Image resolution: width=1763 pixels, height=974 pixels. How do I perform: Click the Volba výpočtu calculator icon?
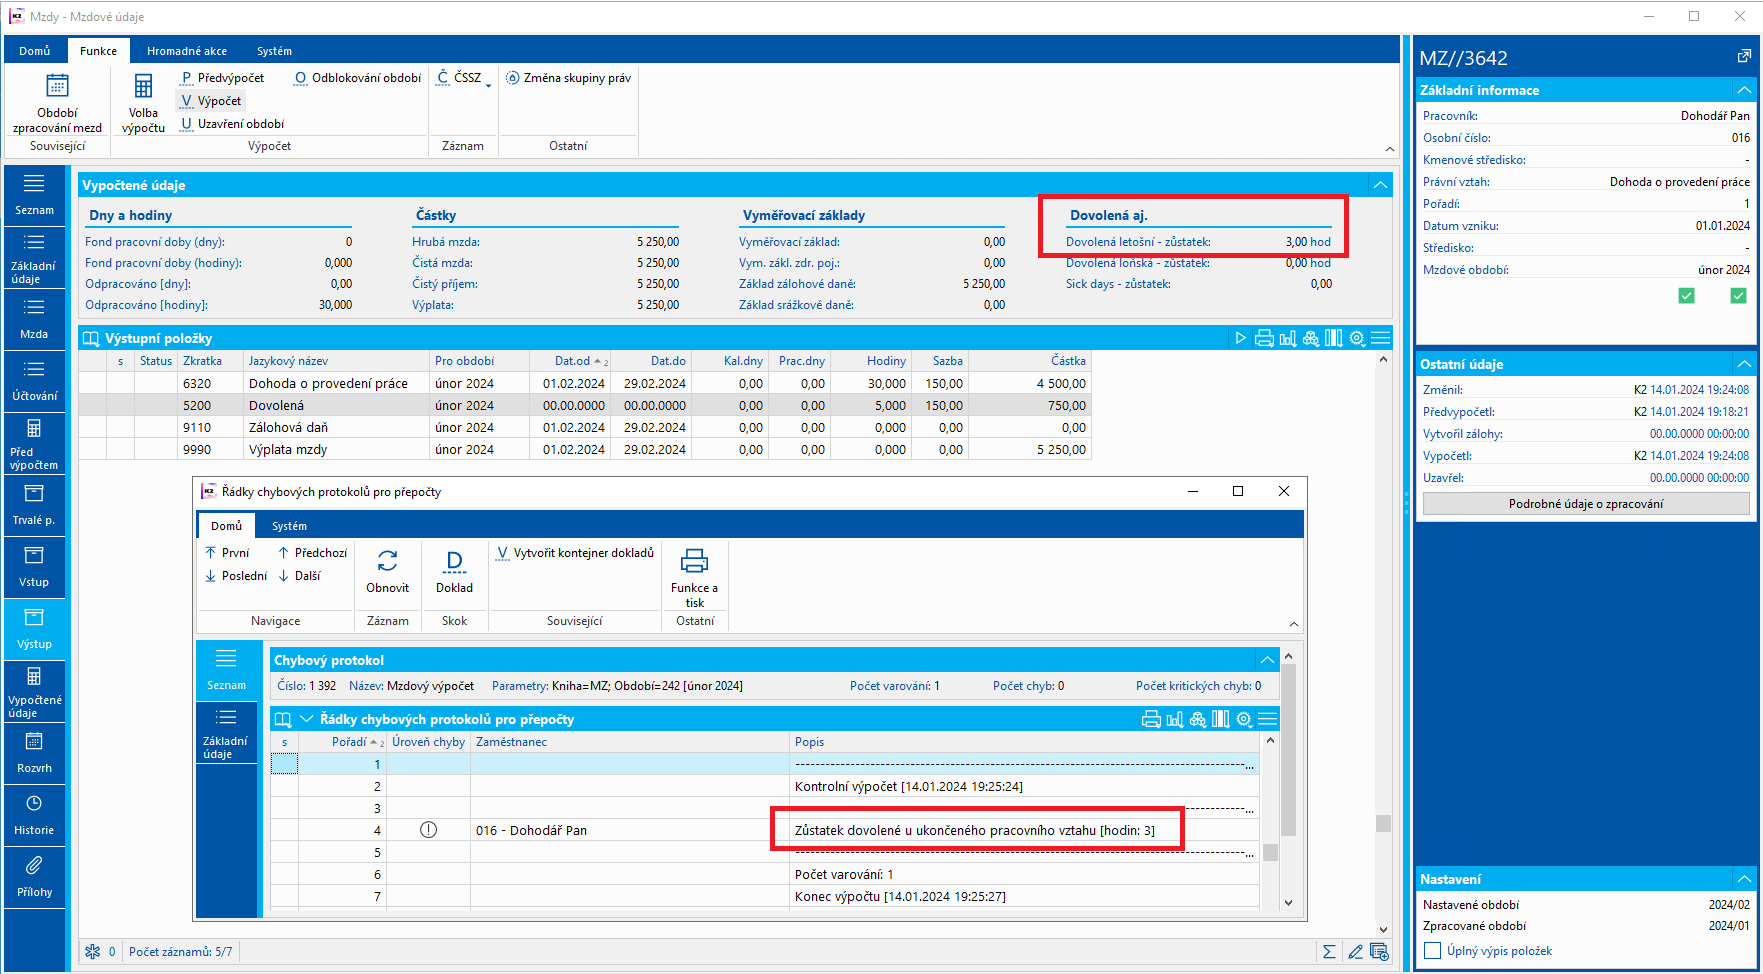[143, 87]
